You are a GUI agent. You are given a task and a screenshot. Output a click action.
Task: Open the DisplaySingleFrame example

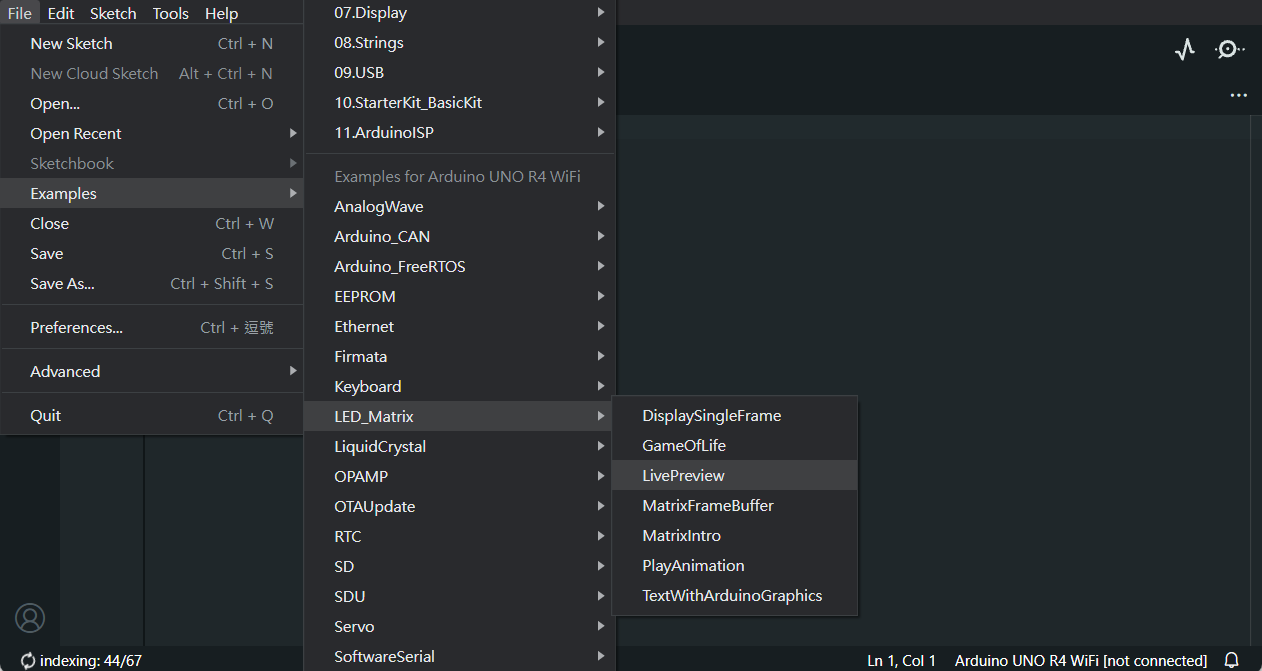tap(735, 416)
